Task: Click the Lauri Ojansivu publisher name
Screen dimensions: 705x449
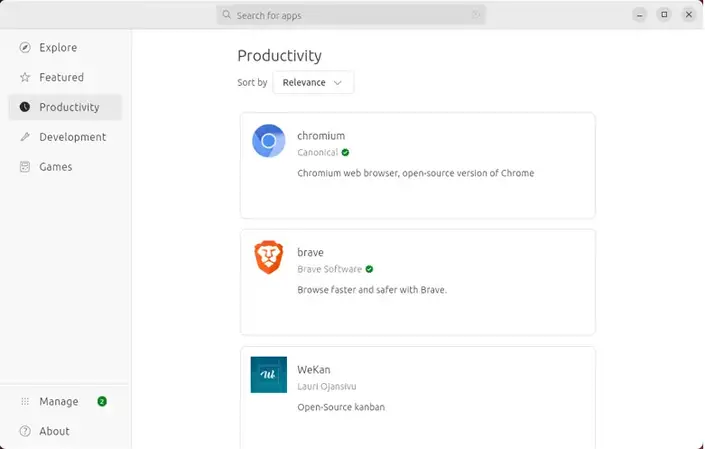Action: pos(327,387)
